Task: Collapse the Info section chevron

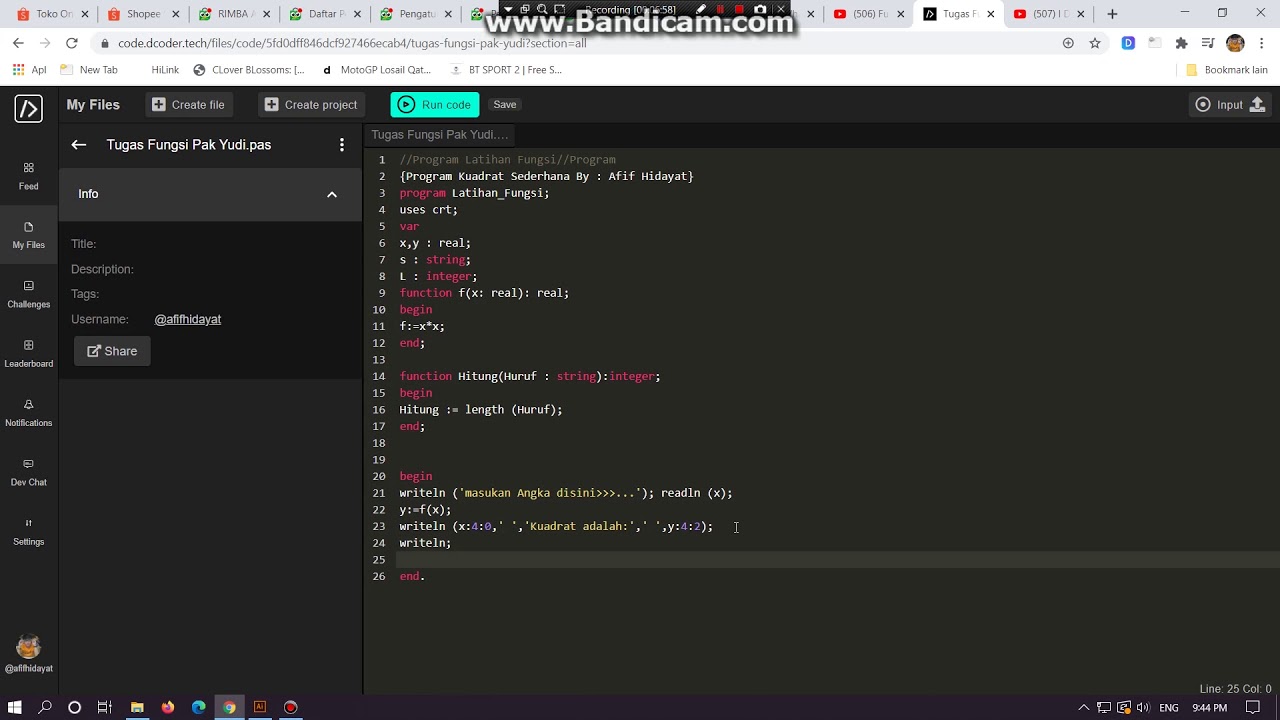Action: click(332, 194)
